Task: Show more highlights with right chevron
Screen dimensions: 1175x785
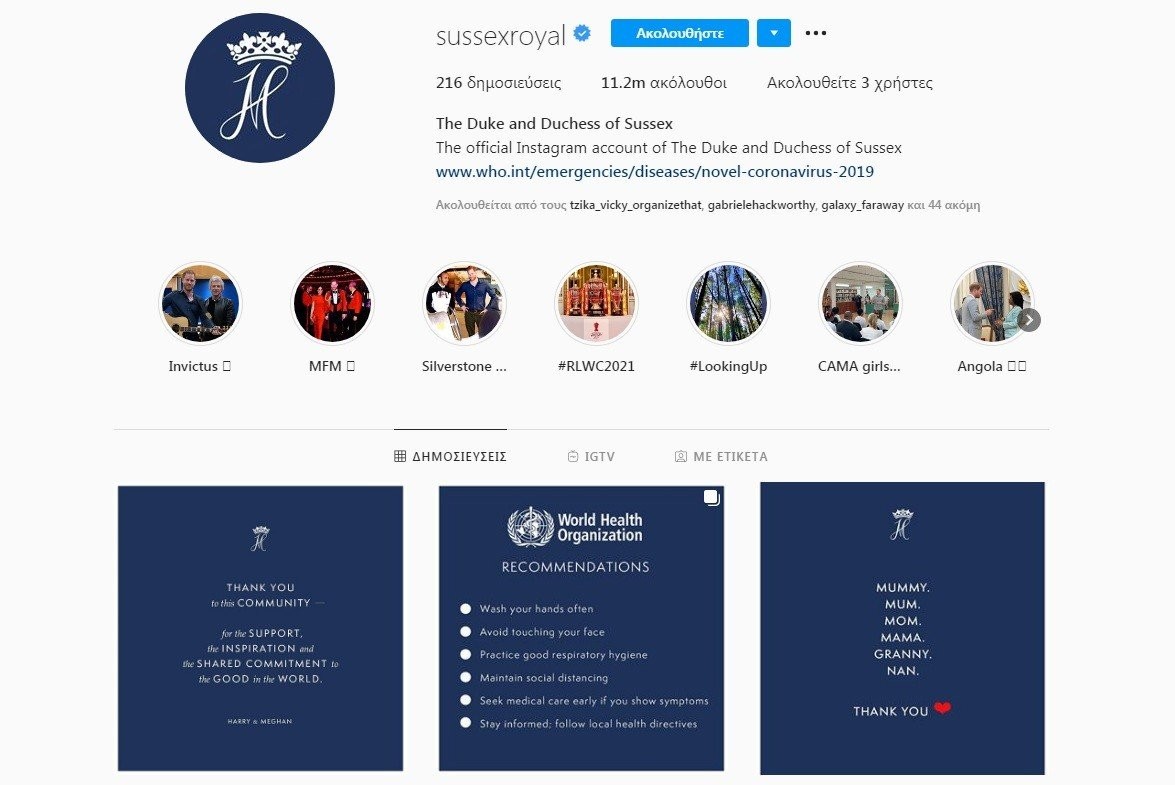Action: click(1029, 320)
